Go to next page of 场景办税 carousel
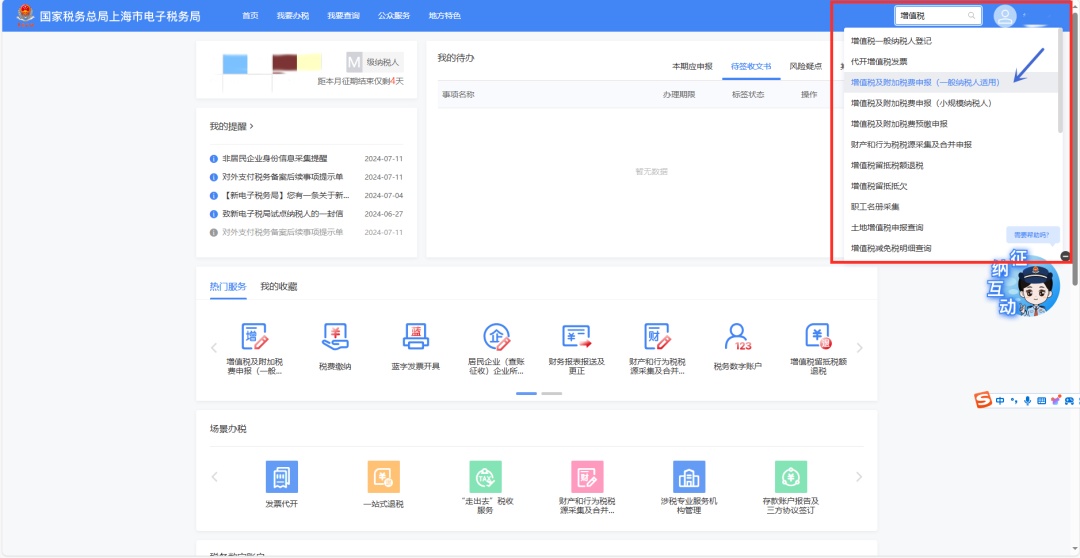Image resolution: width=1080 pixels, height=558 pixels. 859,477
